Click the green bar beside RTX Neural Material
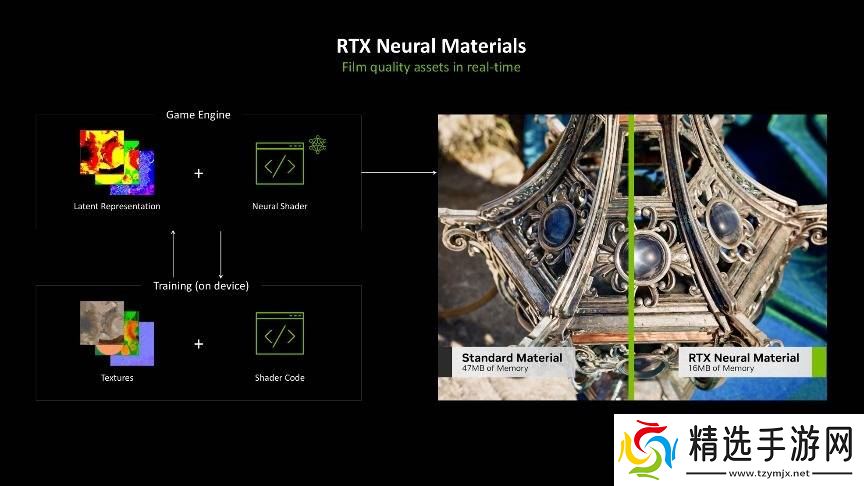864x486 pixels. point(818,361)
